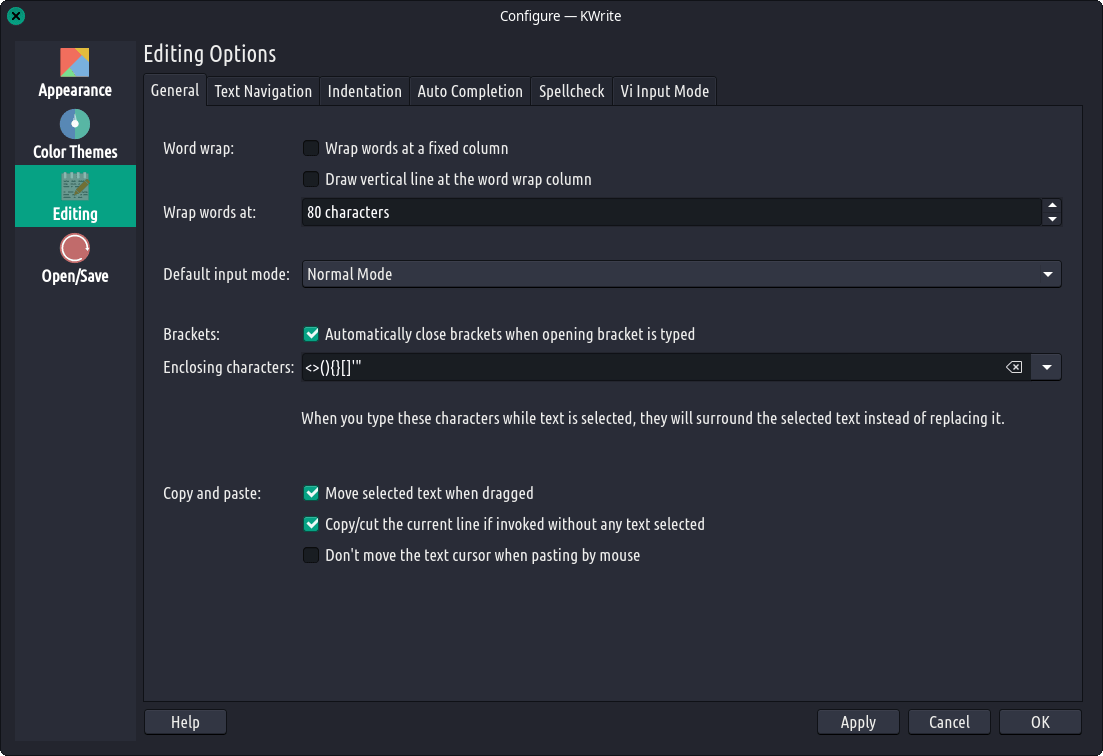Image resolution: width=1103 pixels, height=756 pixels.
Task: Increase wrap column with up arrow
Action: click(1051, 206)
